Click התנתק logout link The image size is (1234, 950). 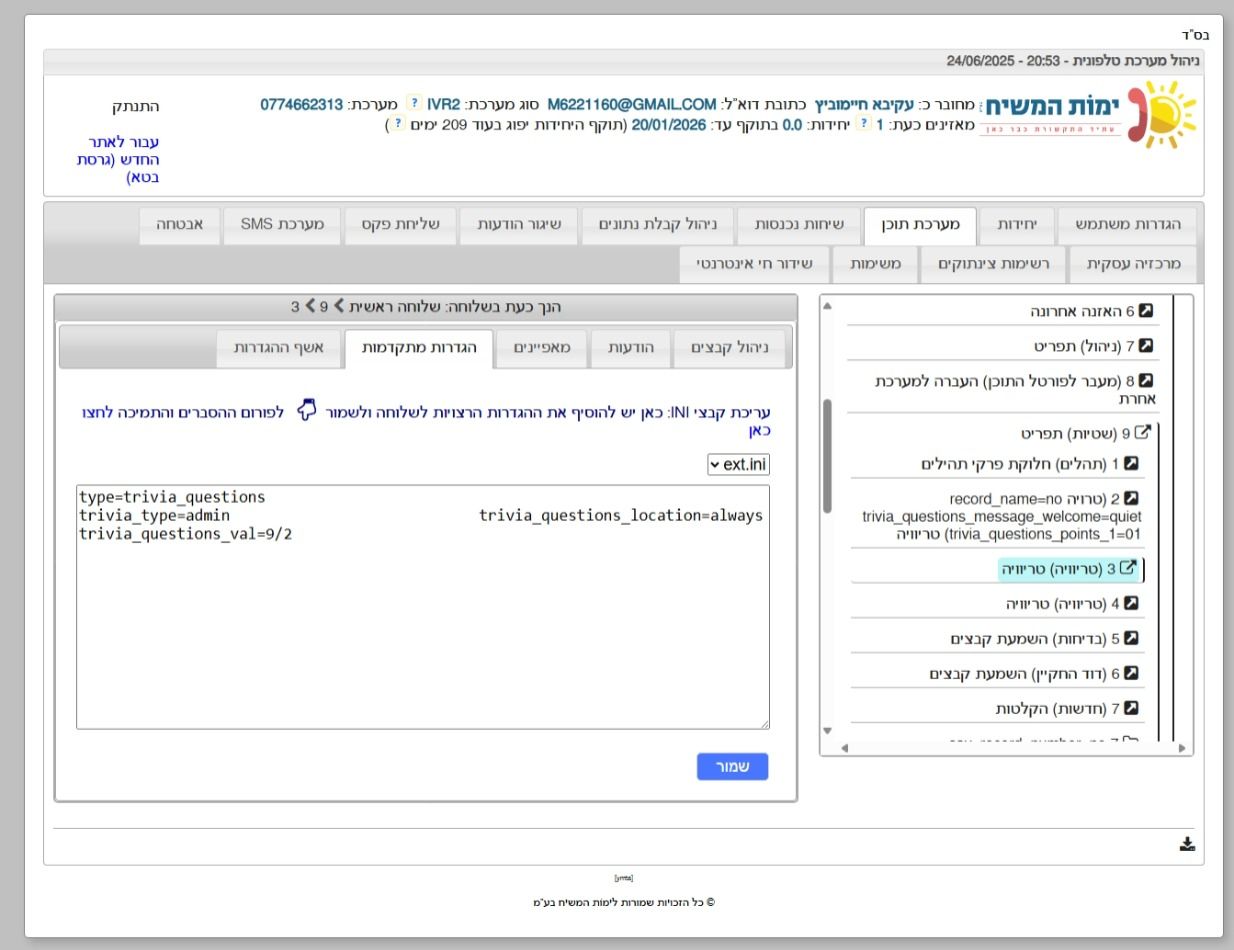[x=135, y=106]
